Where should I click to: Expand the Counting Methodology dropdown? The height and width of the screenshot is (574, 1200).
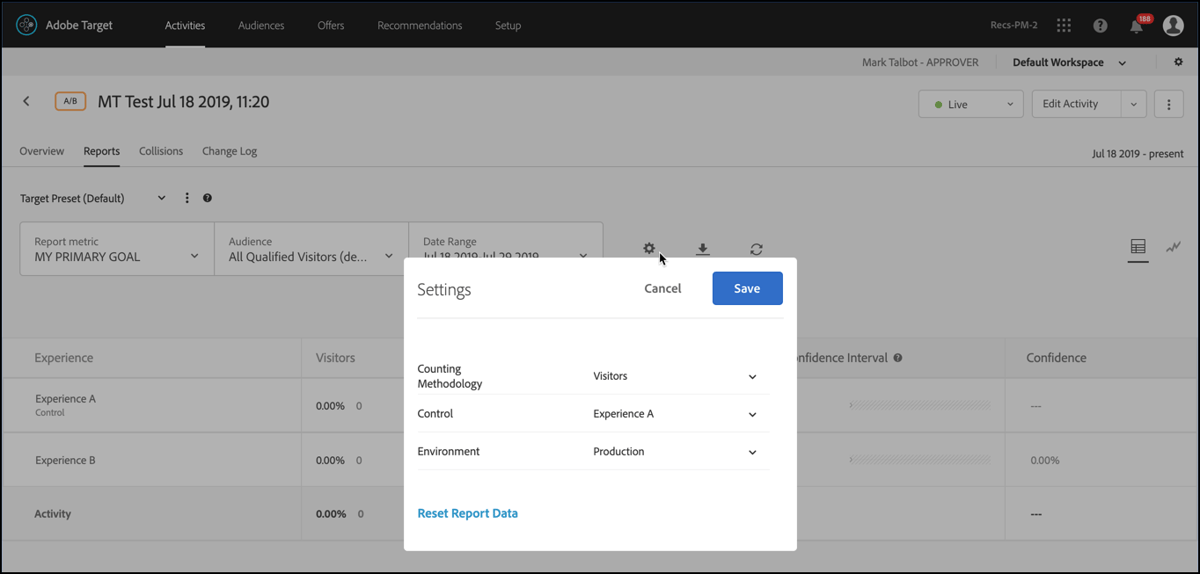pos(675,377)
